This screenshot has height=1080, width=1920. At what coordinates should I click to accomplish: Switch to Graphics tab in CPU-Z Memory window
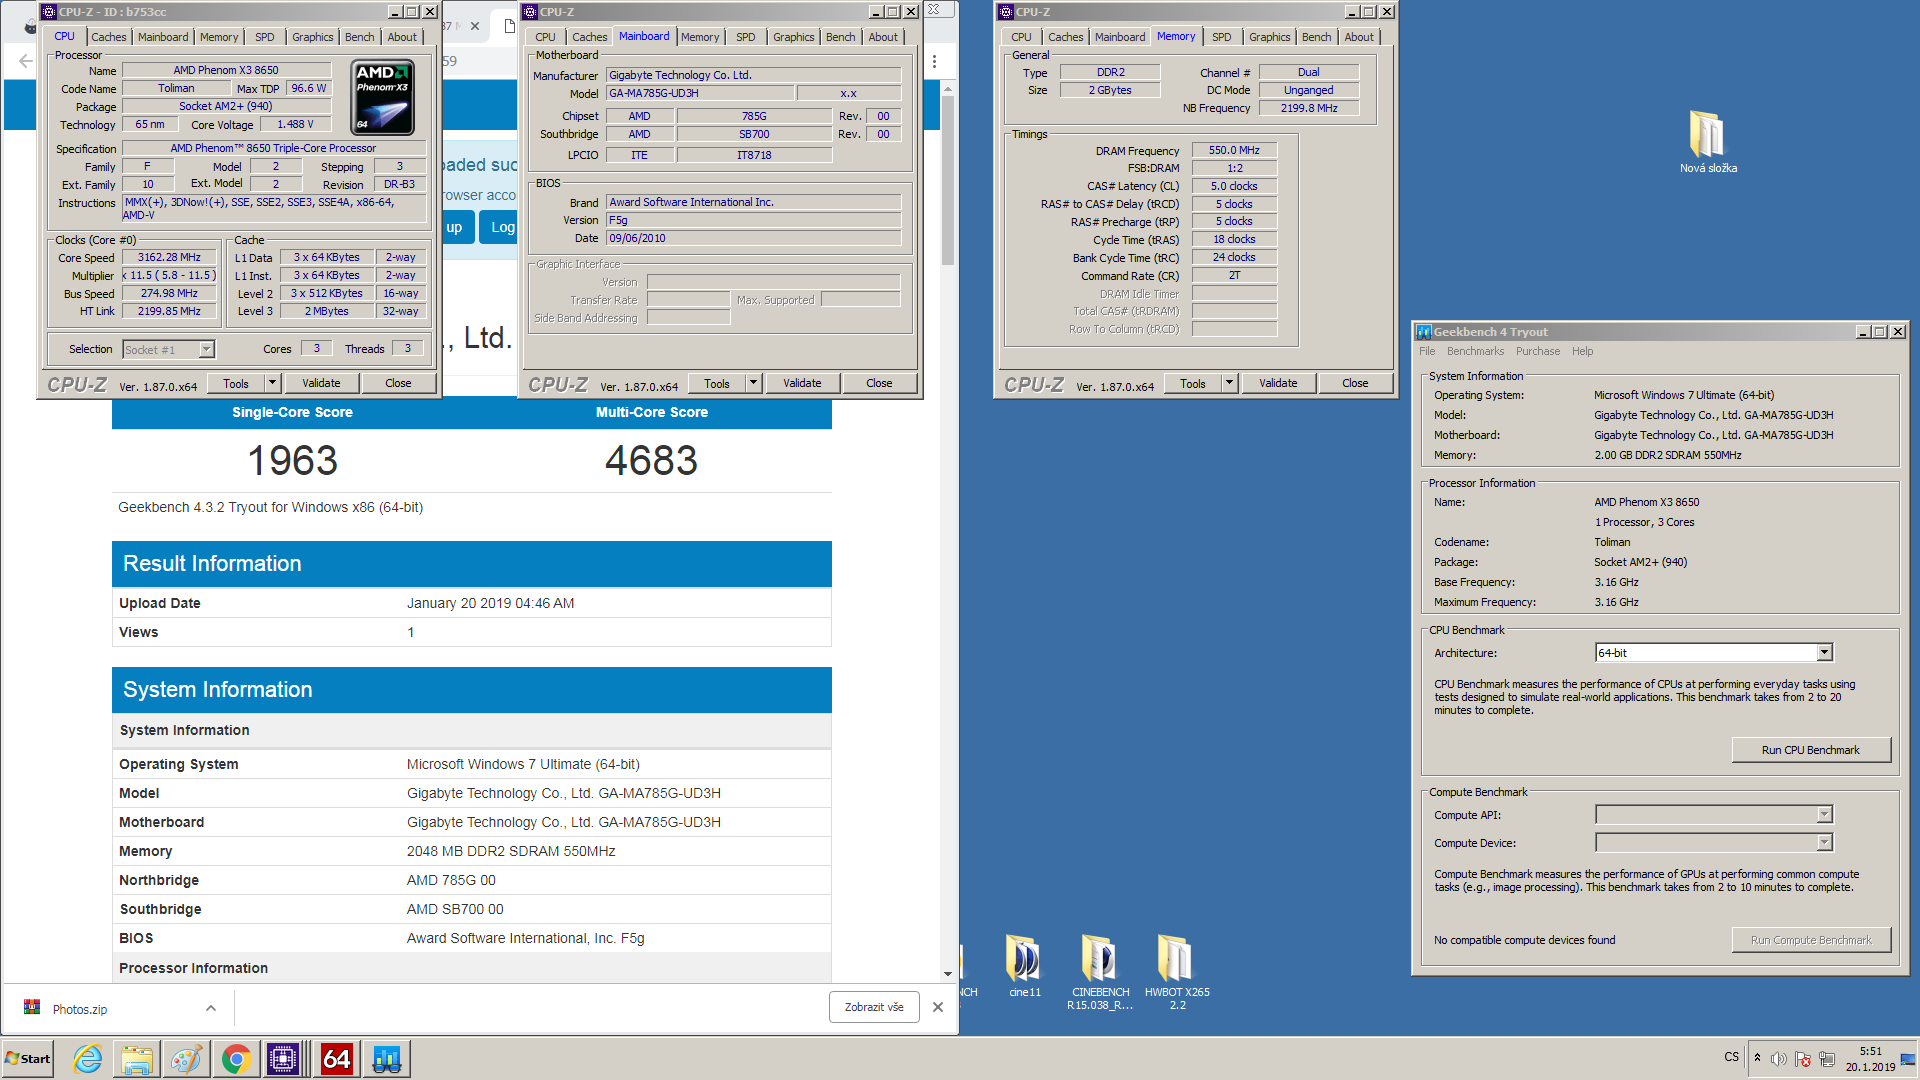[x=1269, y=37]
